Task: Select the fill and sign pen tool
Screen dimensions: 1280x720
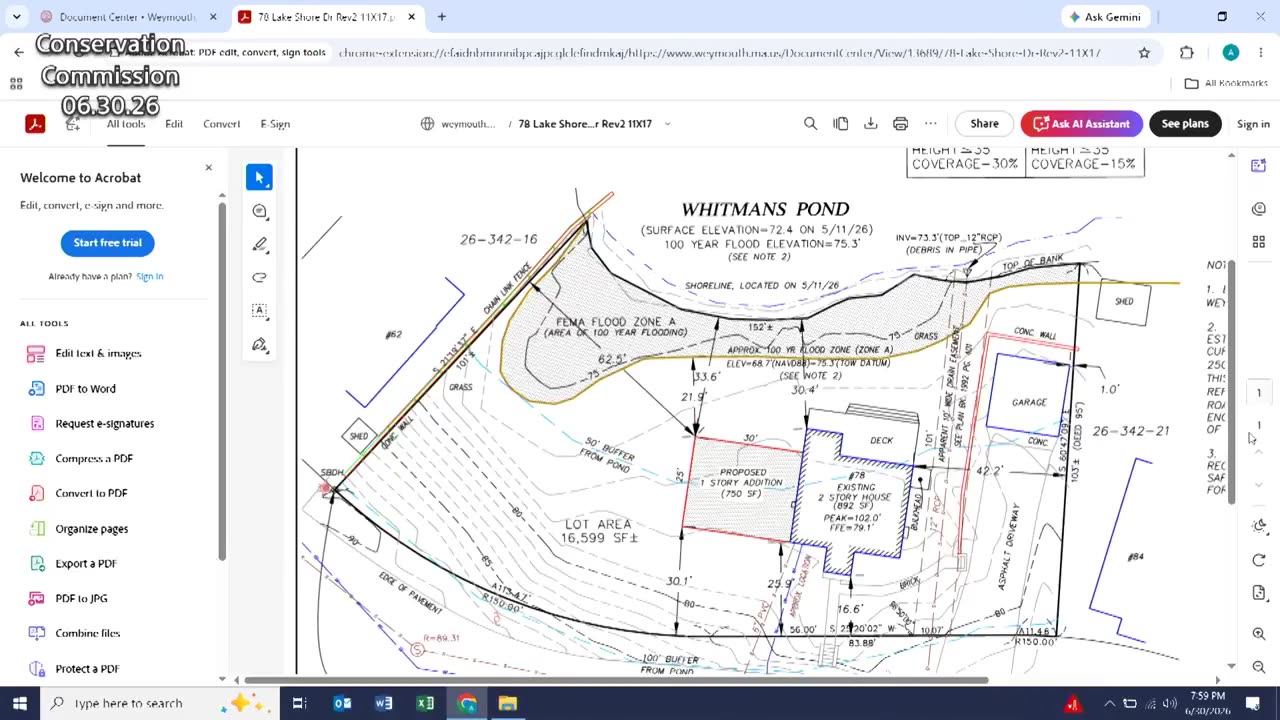Action: [x=260, y=344]
